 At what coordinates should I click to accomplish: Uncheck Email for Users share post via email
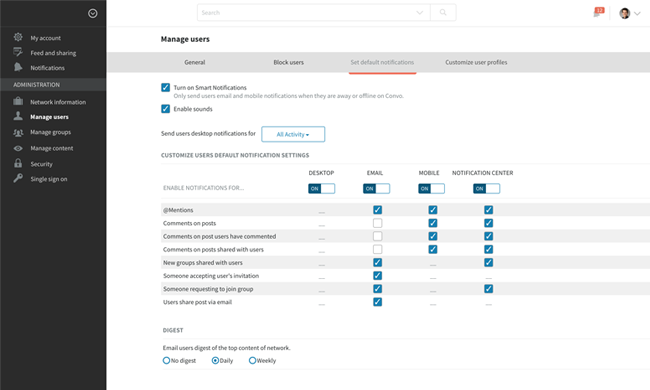pos(377,302)
